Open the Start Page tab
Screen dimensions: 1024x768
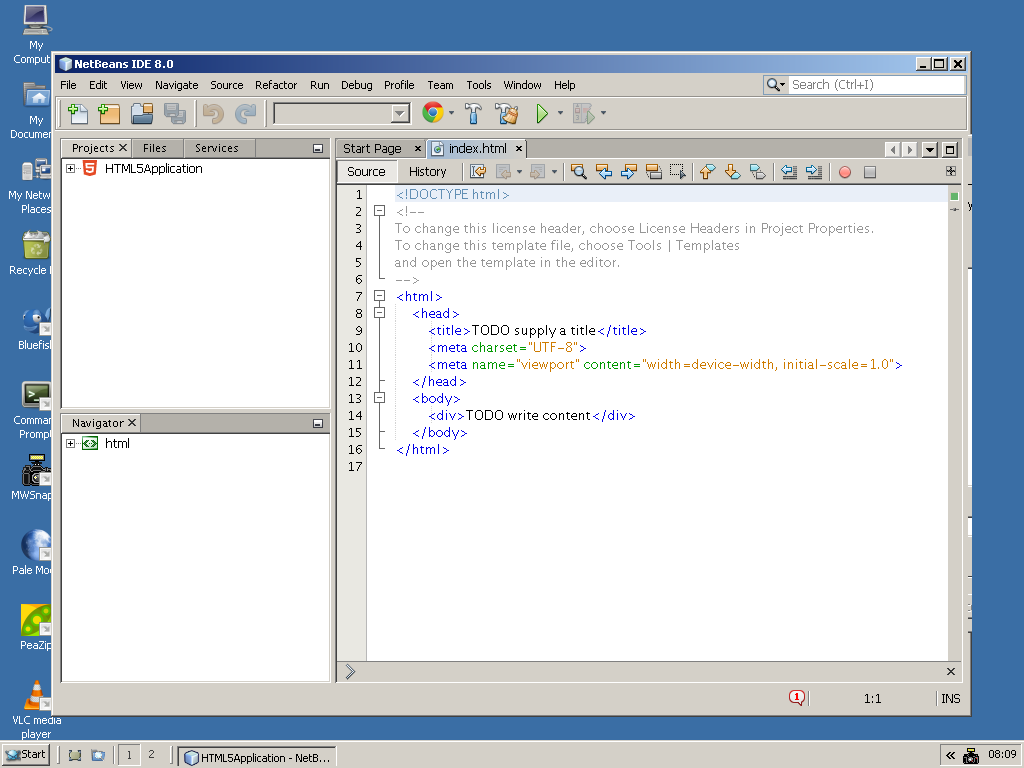(372, 149)
